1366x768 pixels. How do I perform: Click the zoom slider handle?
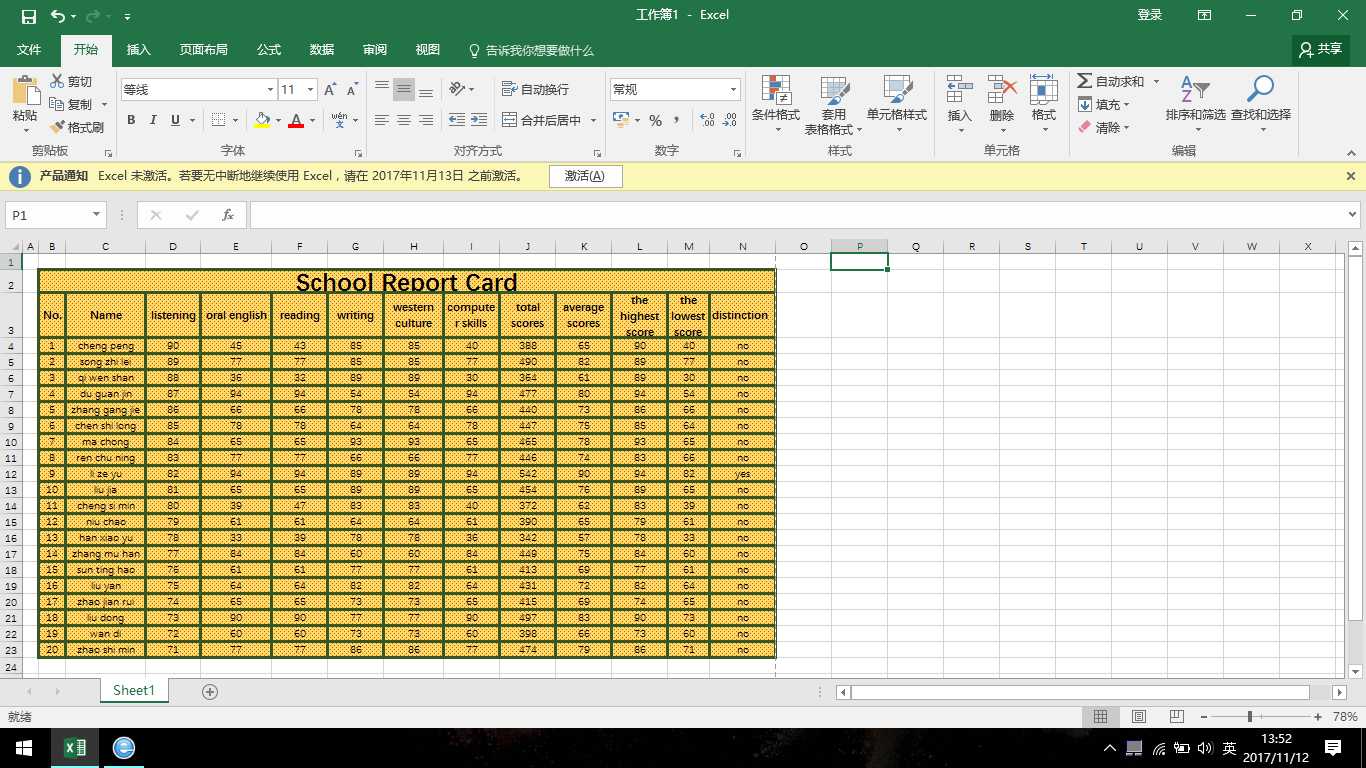pos(1249,717)
